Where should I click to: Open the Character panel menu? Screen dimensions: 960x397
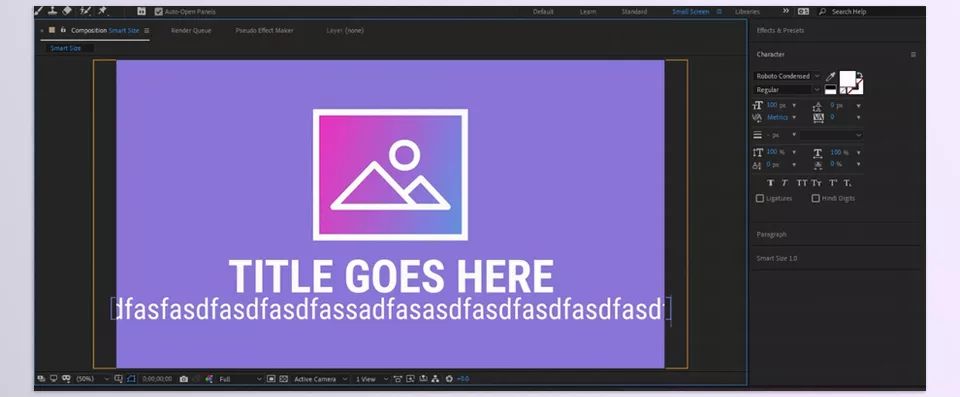pos(913,55)
